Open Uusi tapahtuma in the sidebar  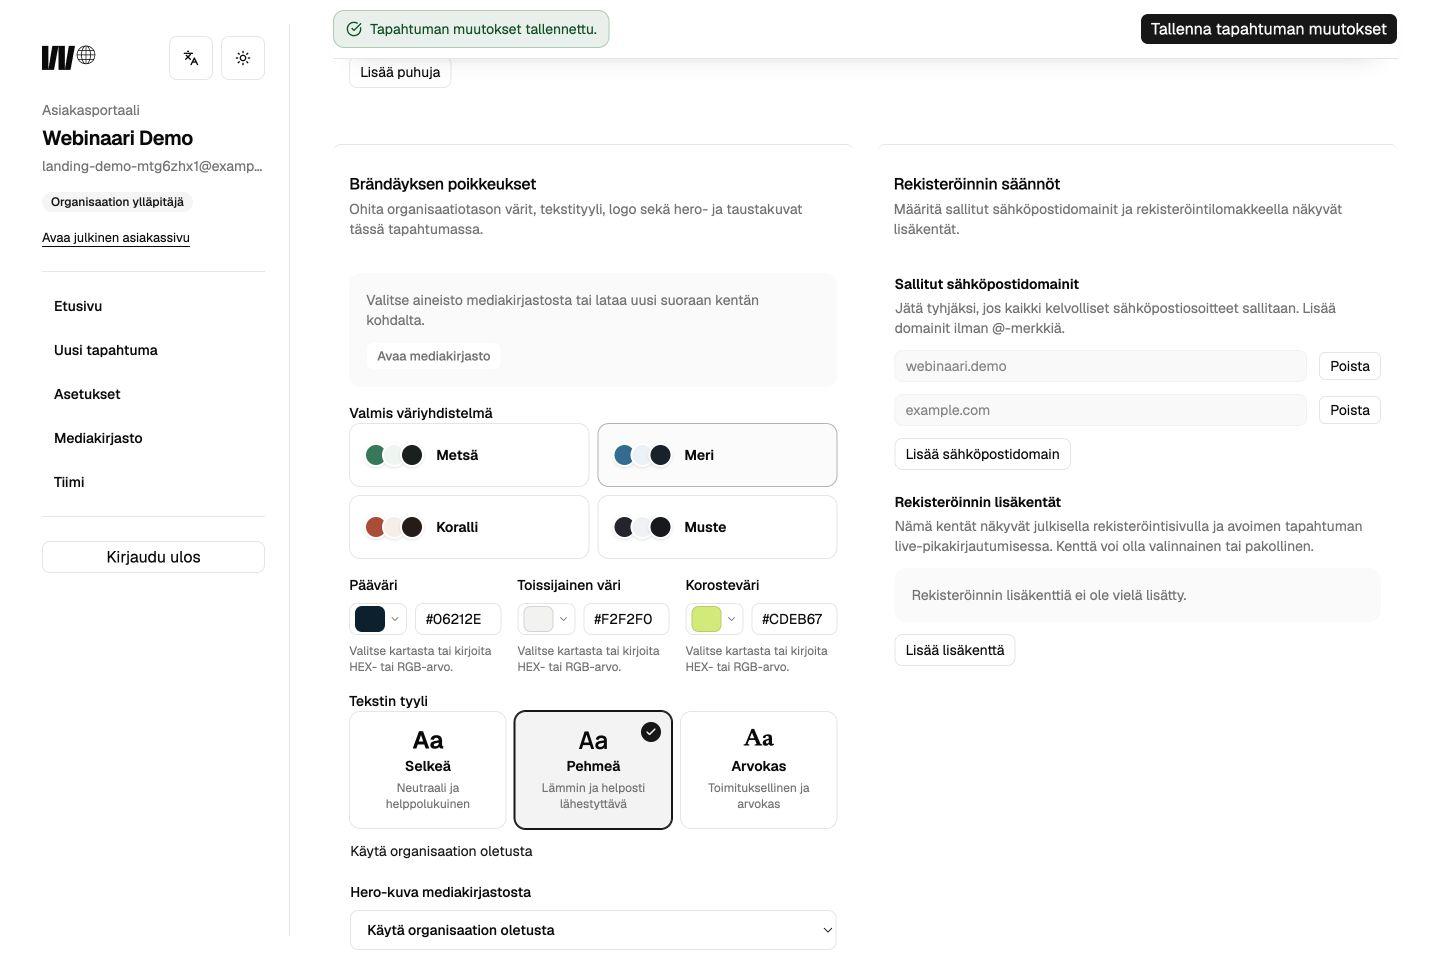point(106,350)
